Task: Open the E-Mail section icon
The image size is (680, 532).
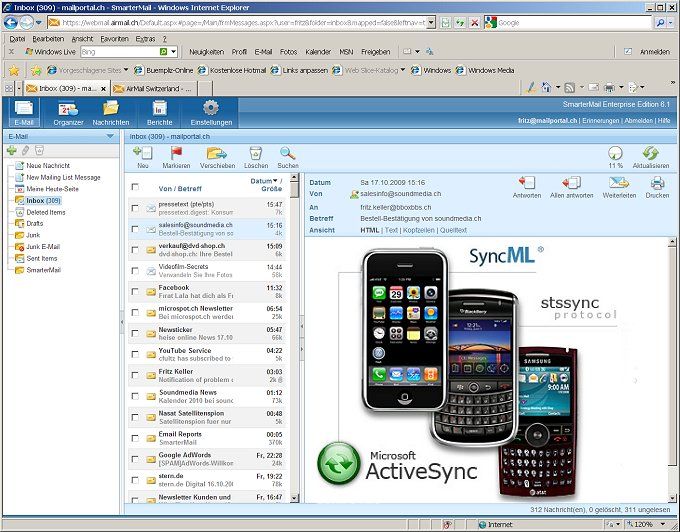Action: pos(23,108)
